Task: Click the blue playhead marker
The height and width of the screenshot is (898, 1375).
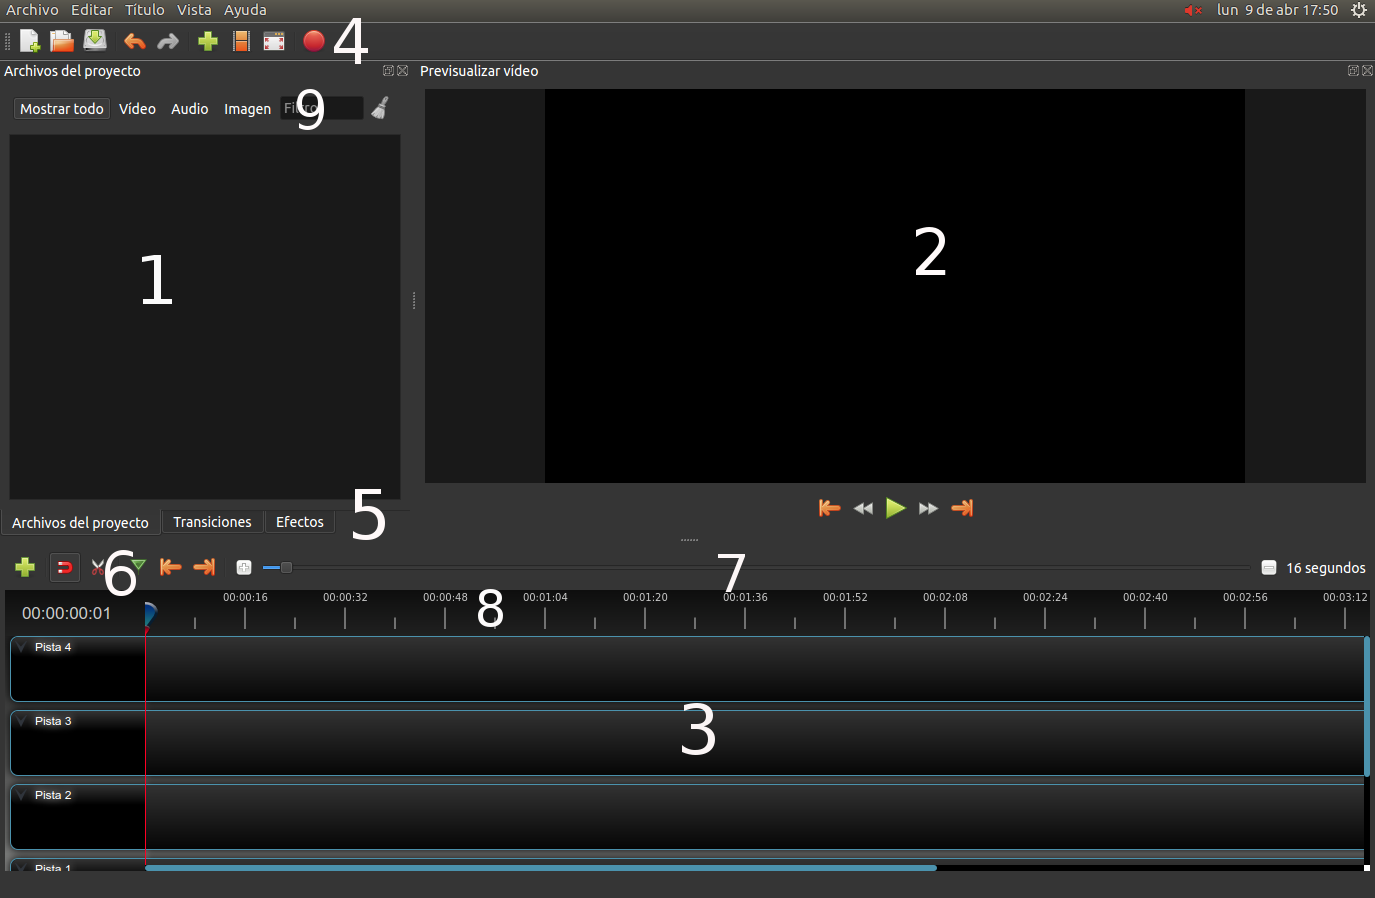Action: [x=150, y=614]
